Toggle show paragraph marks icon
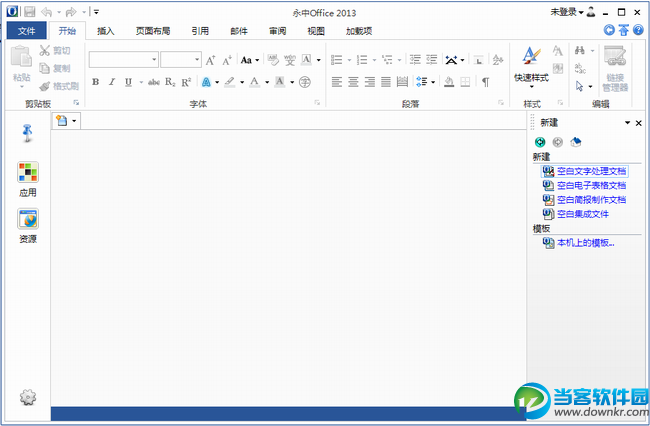The image size is (650, 426). (485, 82)
